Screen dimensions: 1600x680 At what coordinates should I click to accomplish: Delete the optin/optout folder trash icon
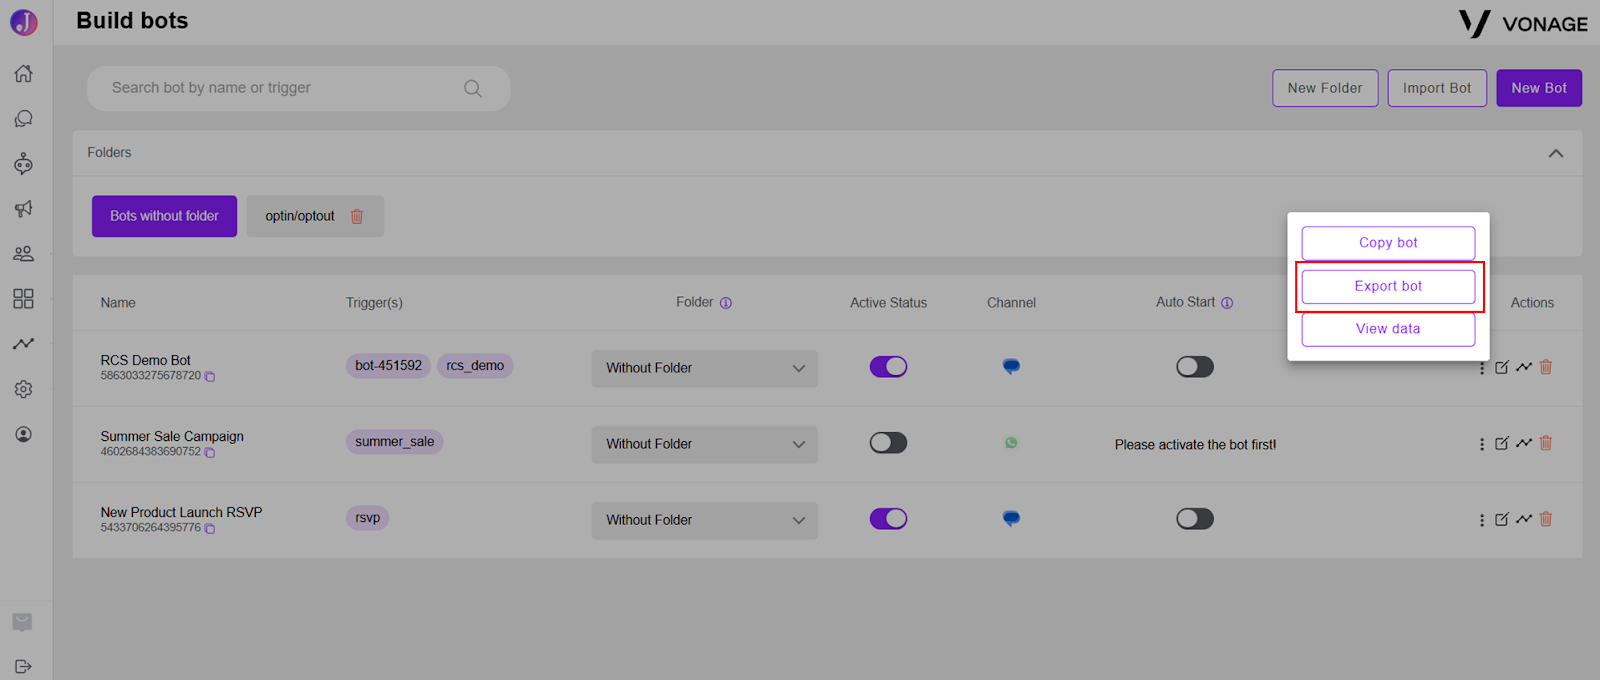coord(357,216)
